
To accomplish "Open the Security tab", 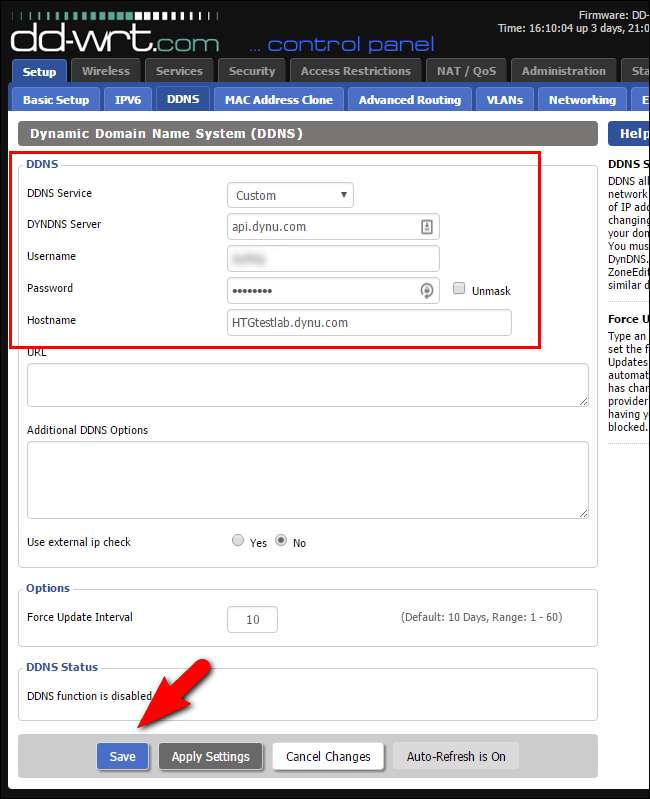I will click(252, 71).
